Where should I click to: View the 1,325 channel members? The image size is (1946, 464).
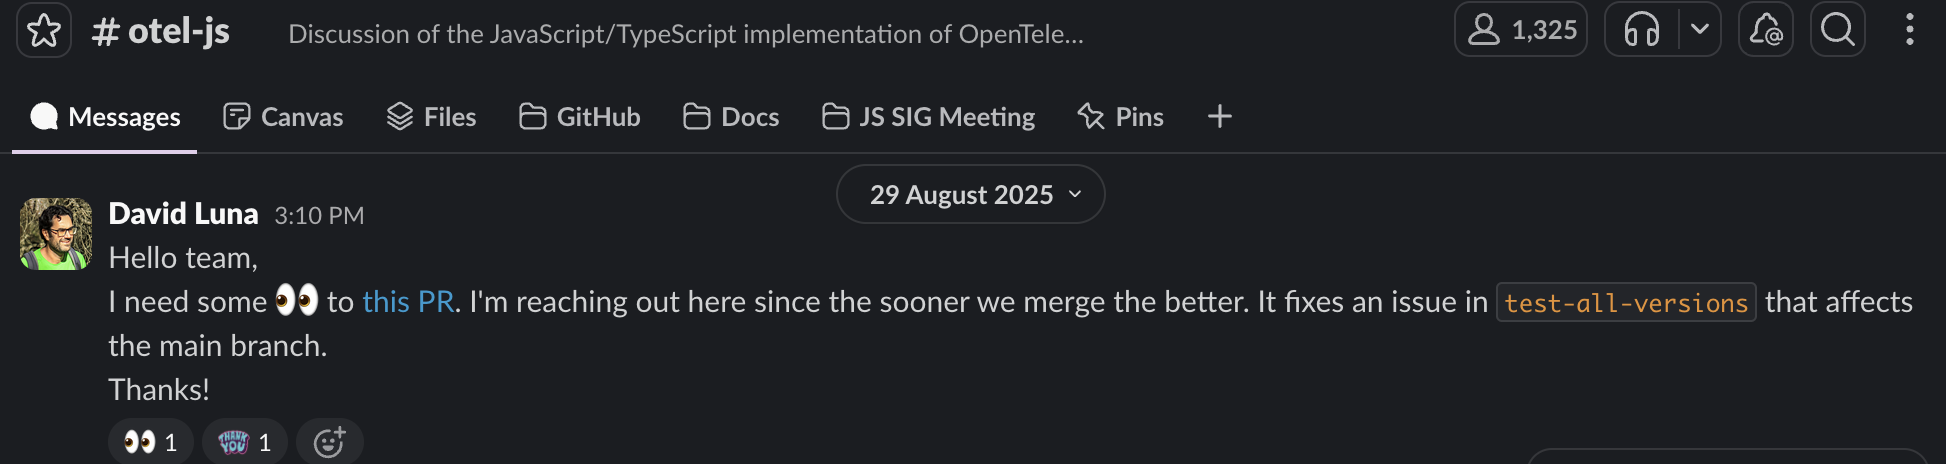click(1520, 30)
